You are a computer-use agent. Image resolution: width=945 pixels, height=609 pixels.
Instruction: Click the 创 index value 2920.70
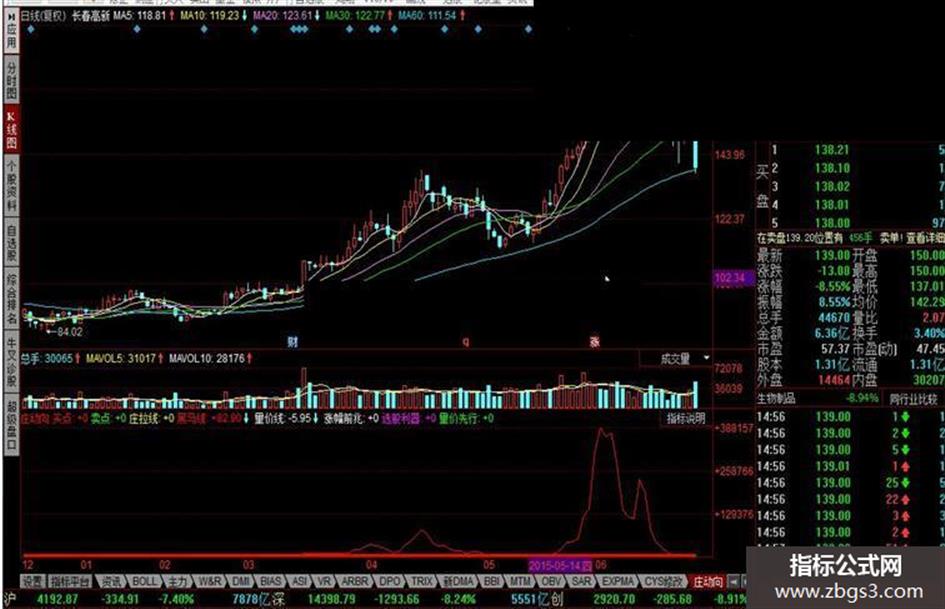[614, 600]
